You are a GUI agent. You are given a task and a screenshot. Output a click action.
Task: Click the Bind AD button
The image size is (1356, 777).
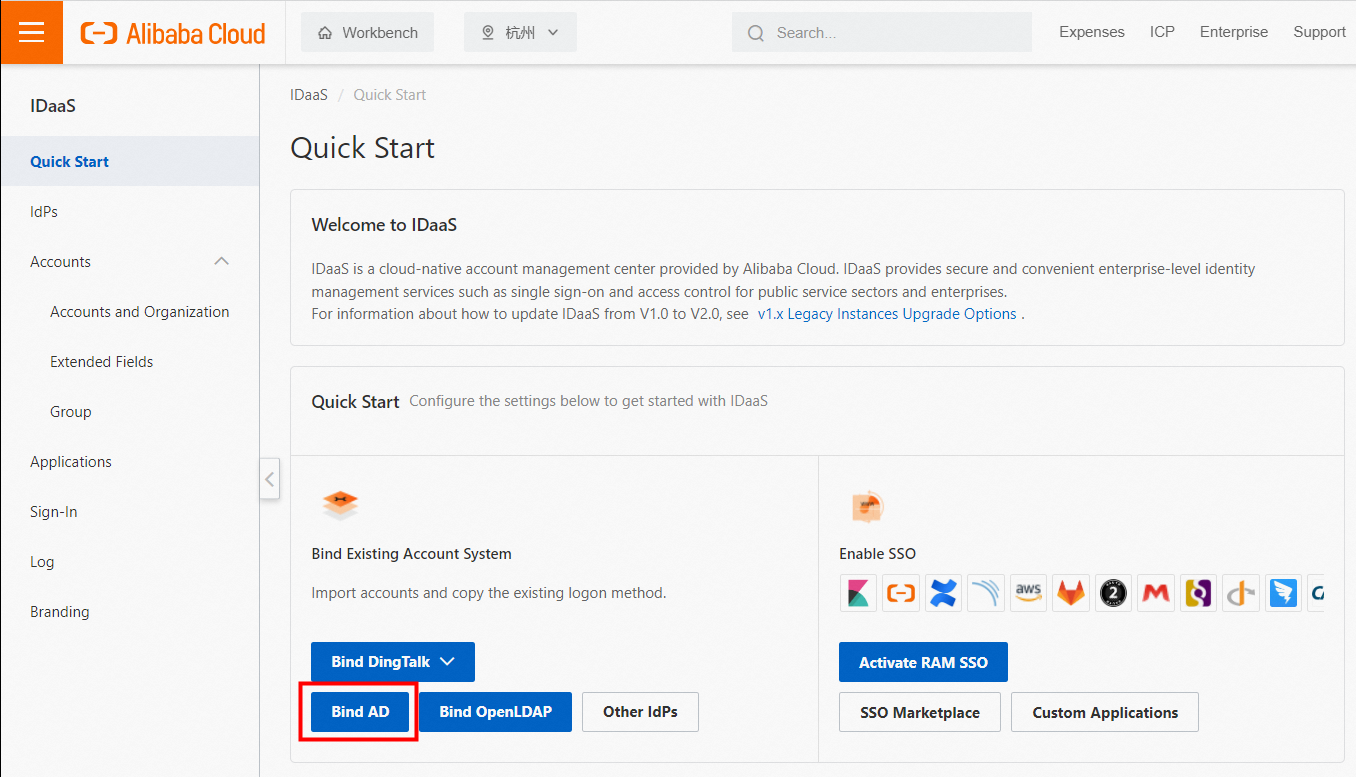pyautogui.click(x=359, y=711)
